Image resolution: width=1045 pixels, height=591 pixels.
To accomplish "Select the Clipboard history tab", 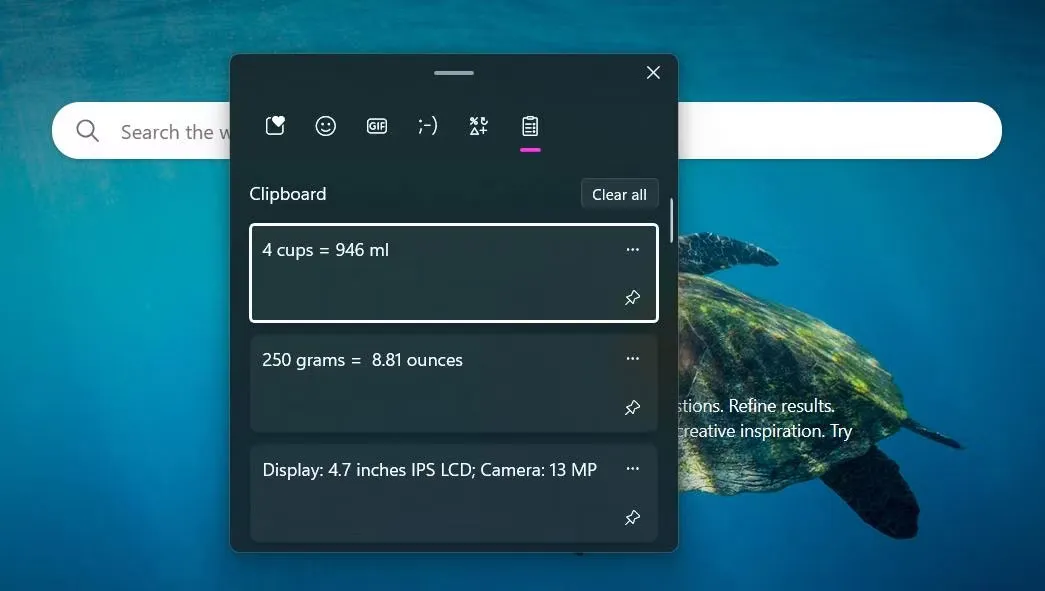I will click(x=530, y=126).
